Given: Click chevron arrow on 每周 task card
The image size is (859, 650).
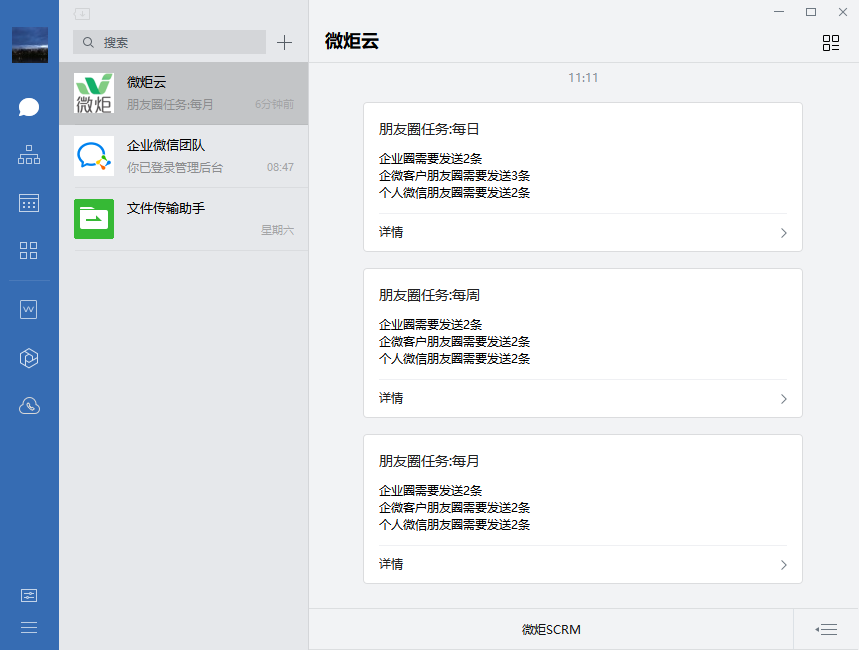Looking at the screenshot, I should tap(783, 399).
